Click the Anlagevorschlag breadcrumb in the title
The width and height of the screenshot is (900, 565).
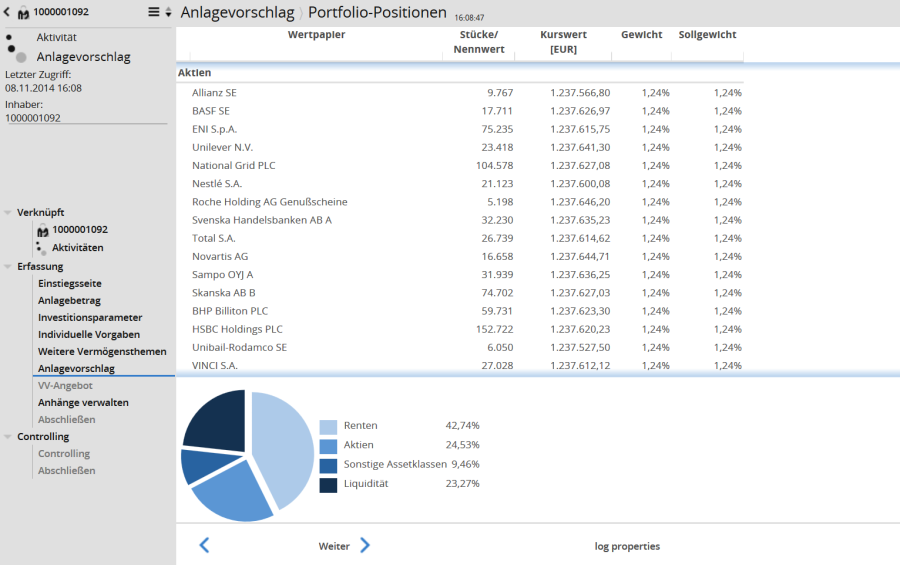[x=237, y=13]
